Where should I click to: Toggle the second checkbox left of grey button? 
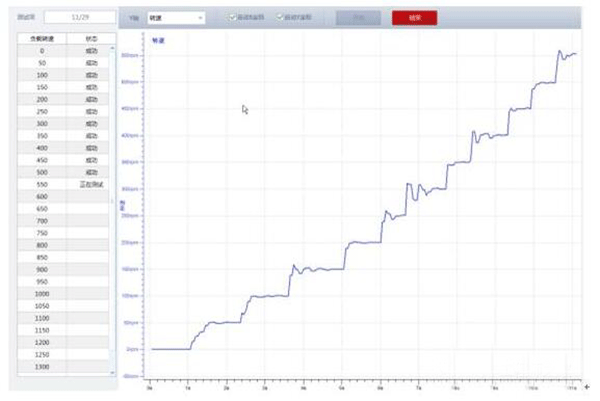pyautogui.click(x=280, y=18)
